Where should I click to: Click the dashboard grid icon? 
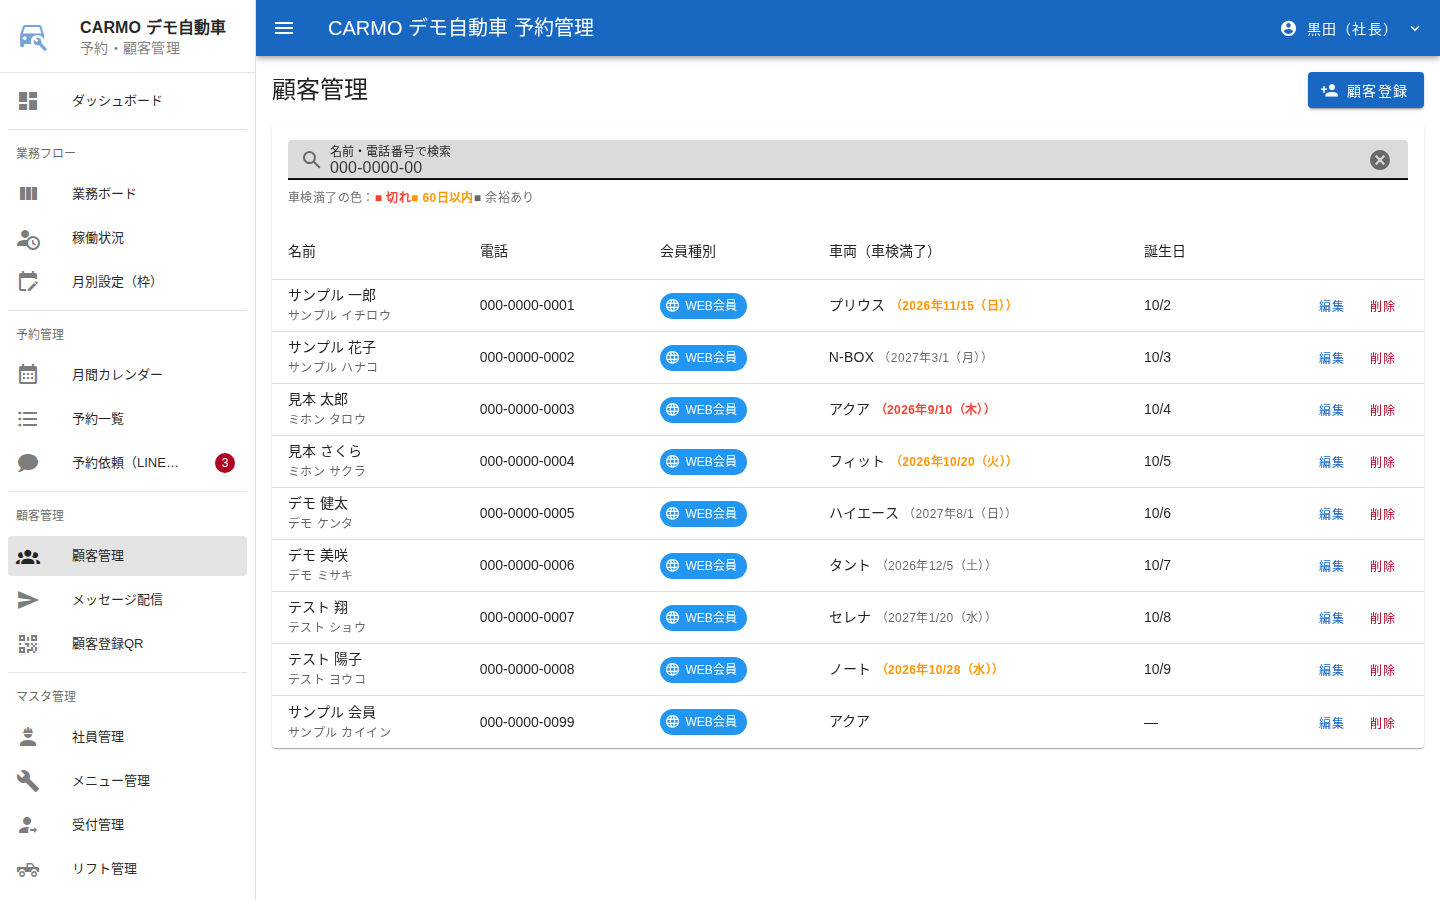tap(28, 101)
